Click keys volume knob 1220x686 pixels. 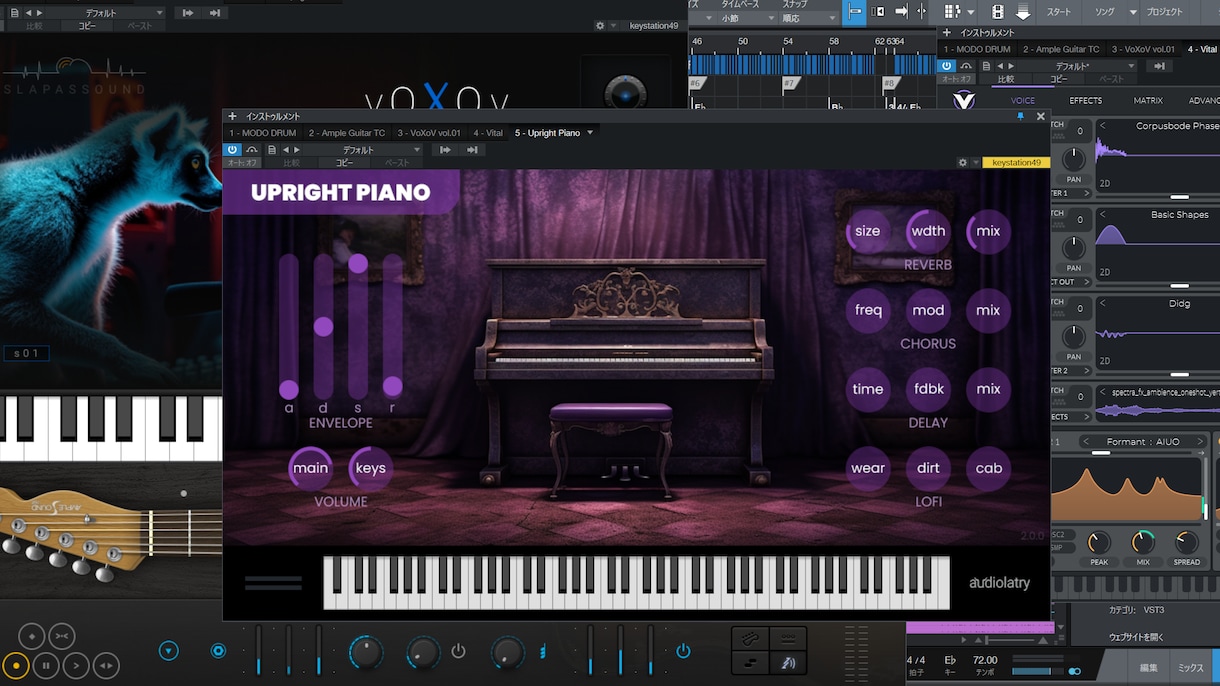(370, 468)
